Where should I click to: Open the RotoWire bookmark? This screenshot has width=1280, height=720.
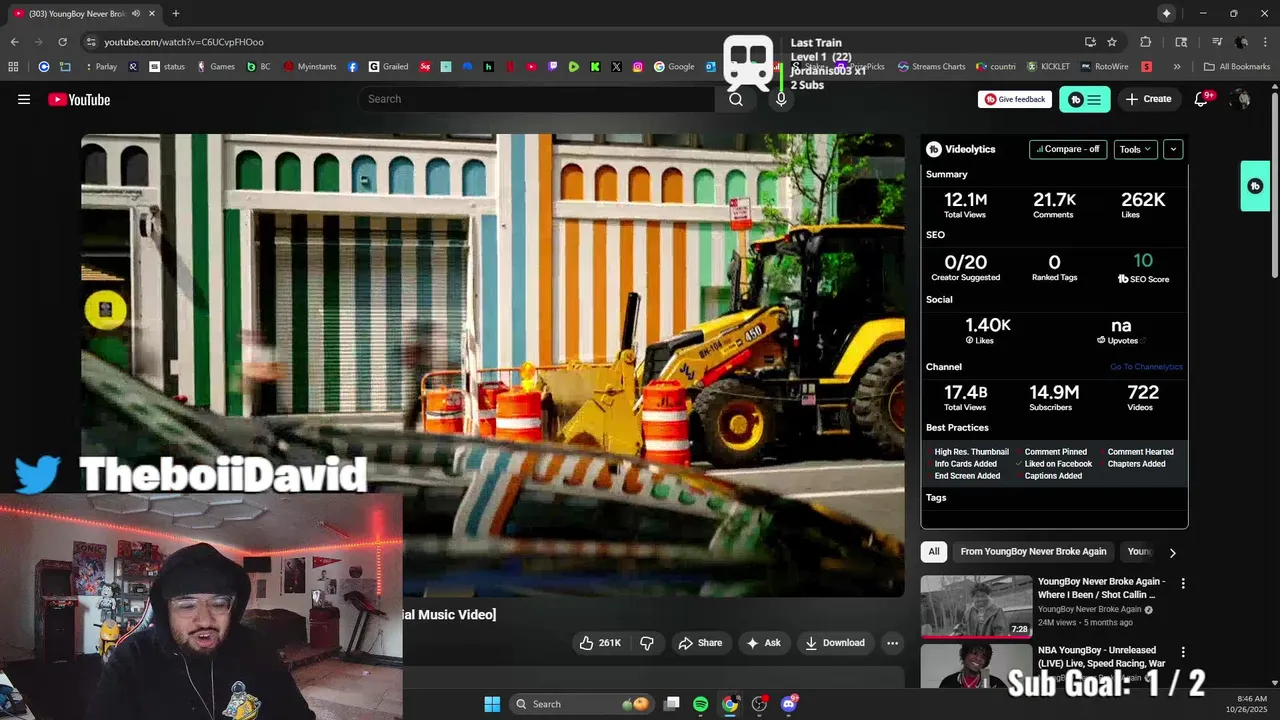click(x=1103, y=67)
